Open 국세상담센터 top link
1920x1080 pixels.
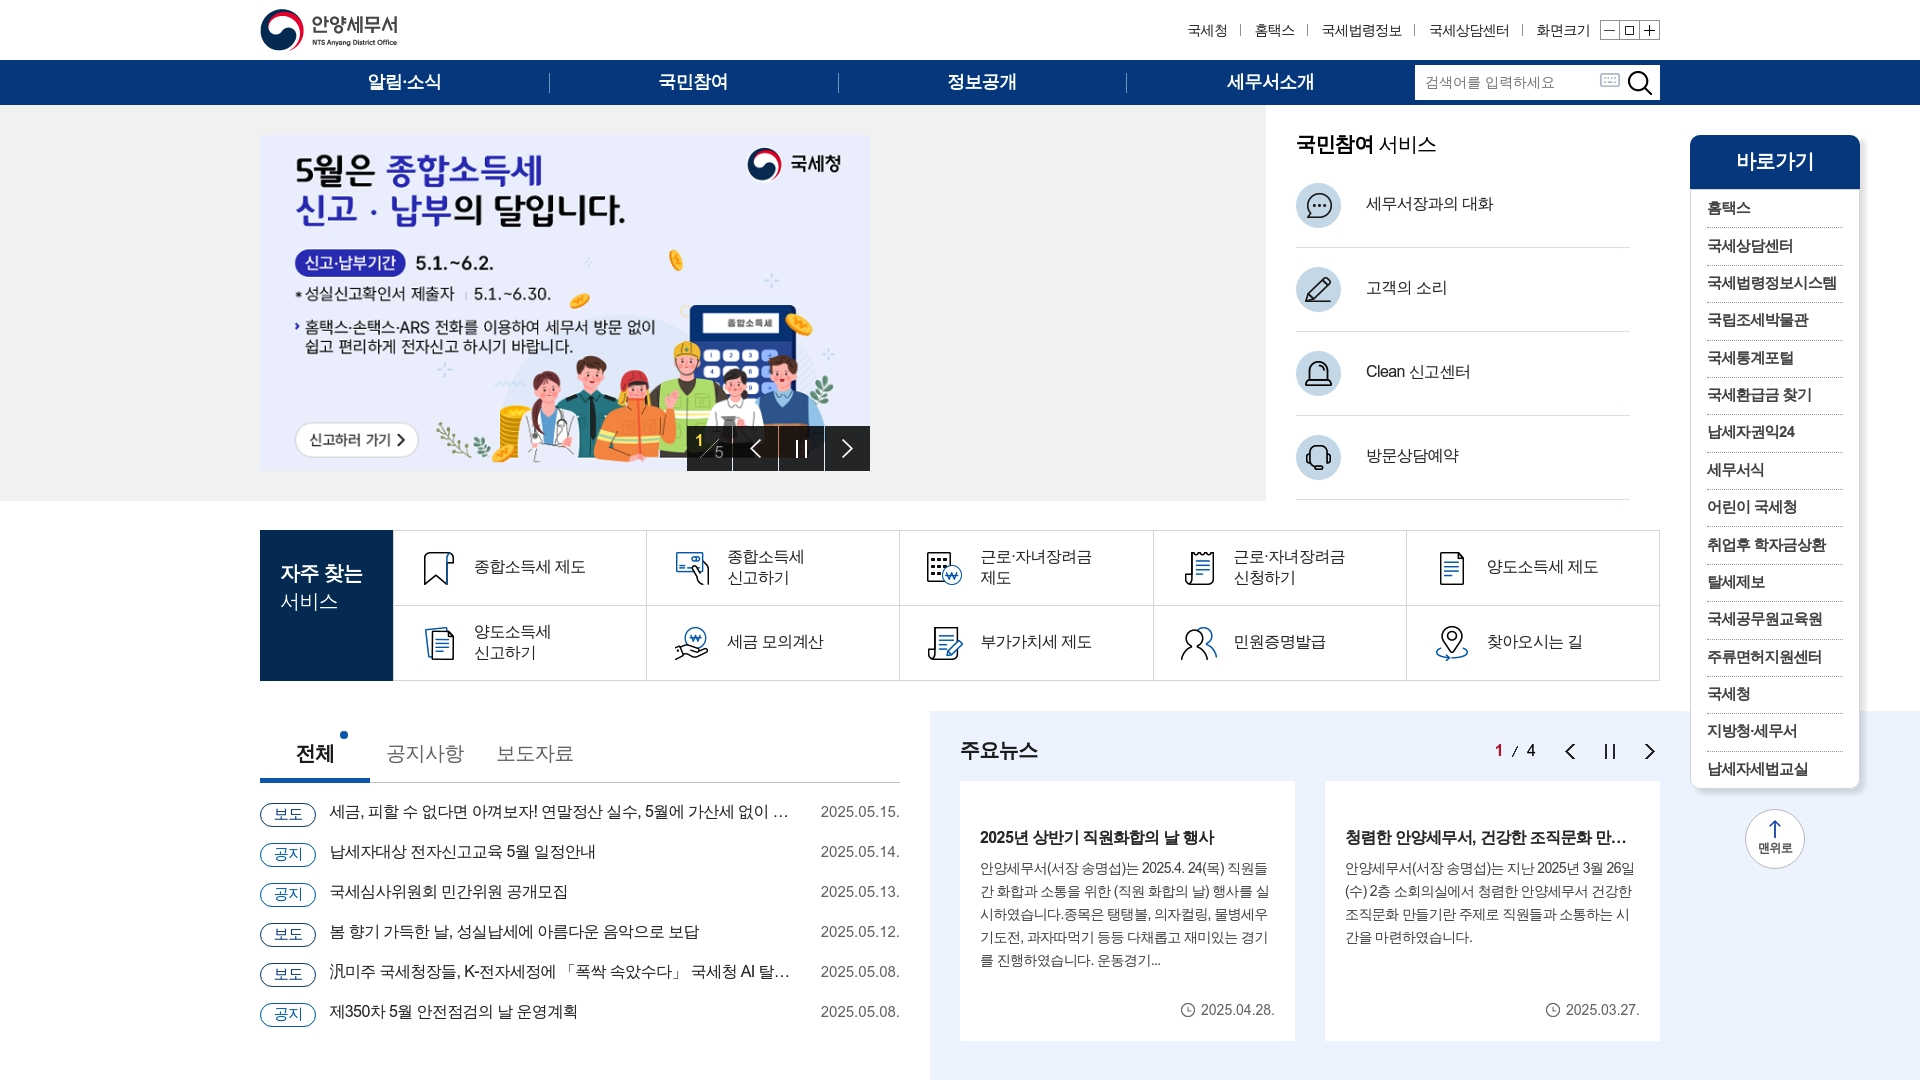click(x=1469, y=31)
